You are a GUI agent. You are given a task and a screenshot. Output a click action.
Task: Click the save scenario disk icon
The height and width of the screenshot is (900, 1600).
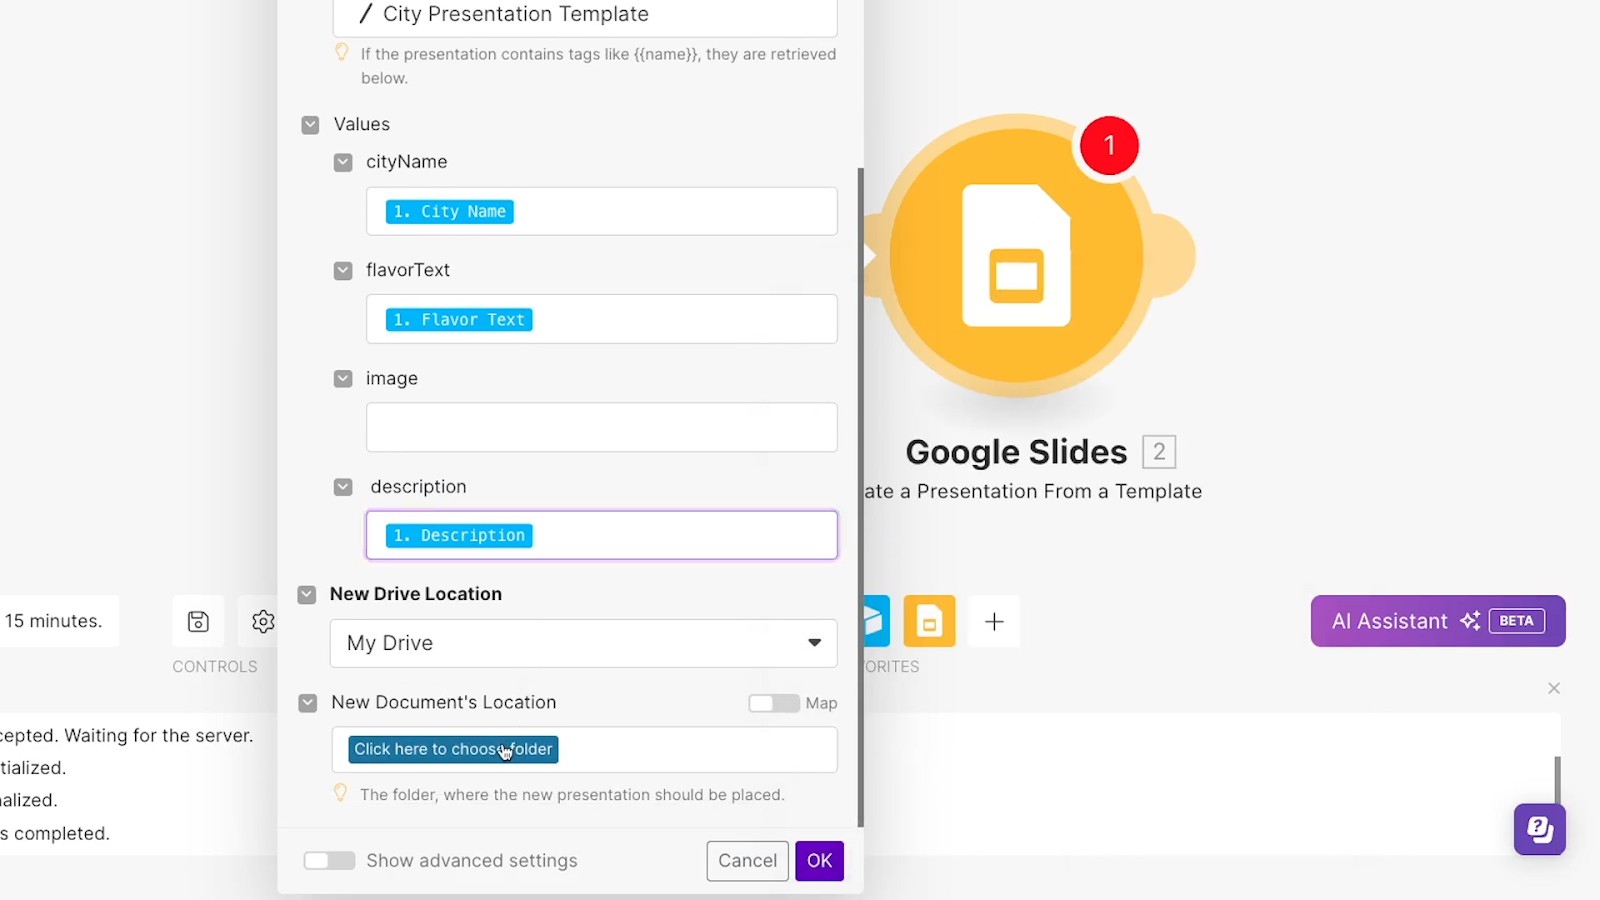(x=198, y=621)
